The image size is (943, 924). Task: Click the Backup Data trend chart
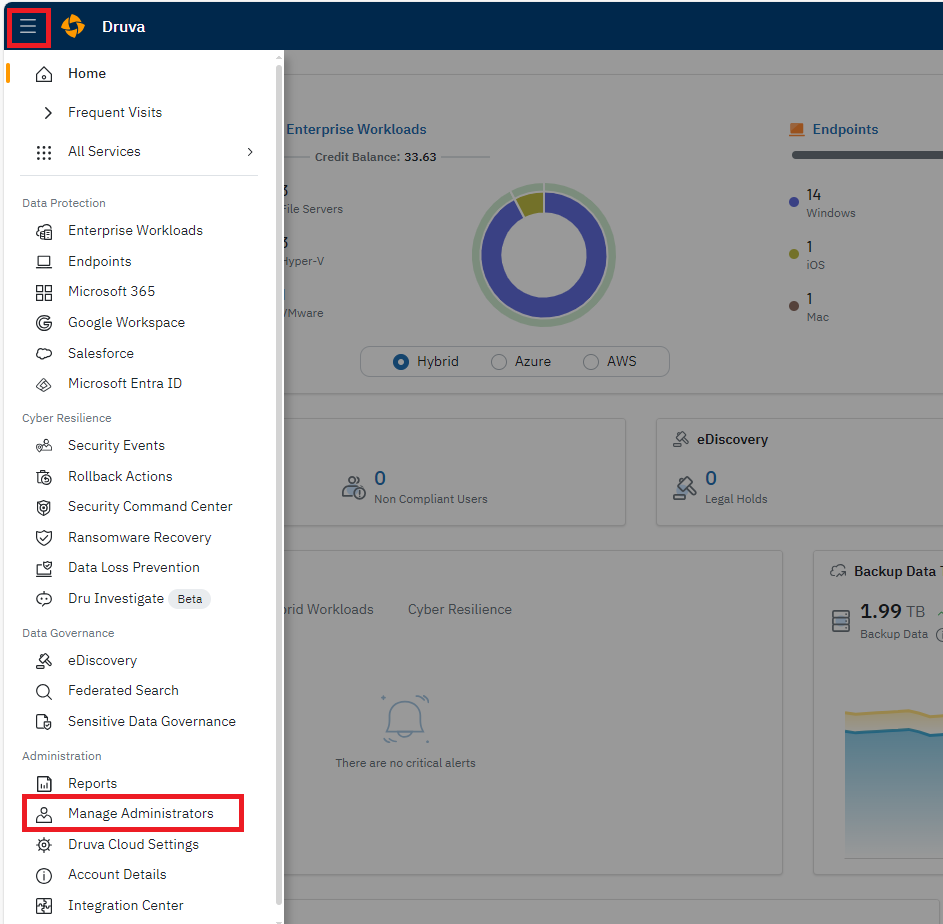point(894,782)
